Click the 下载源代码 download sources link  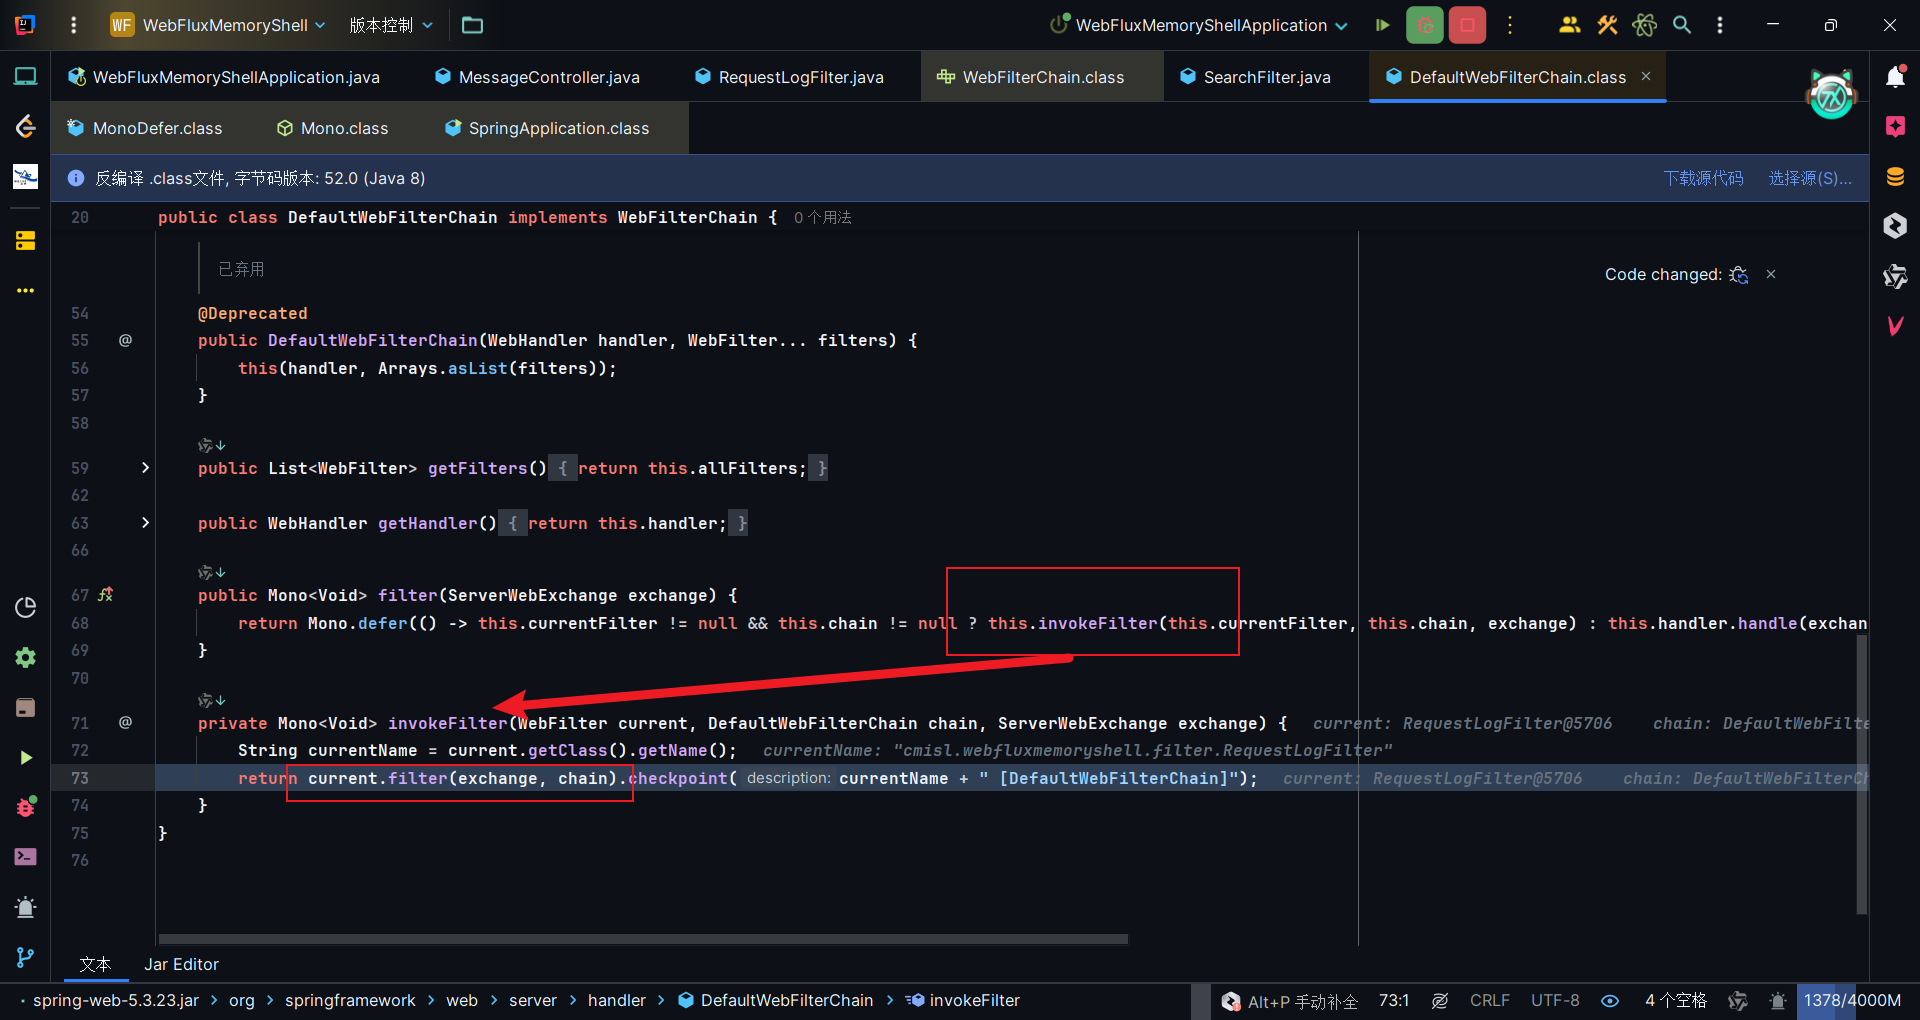click(1703, 178)
